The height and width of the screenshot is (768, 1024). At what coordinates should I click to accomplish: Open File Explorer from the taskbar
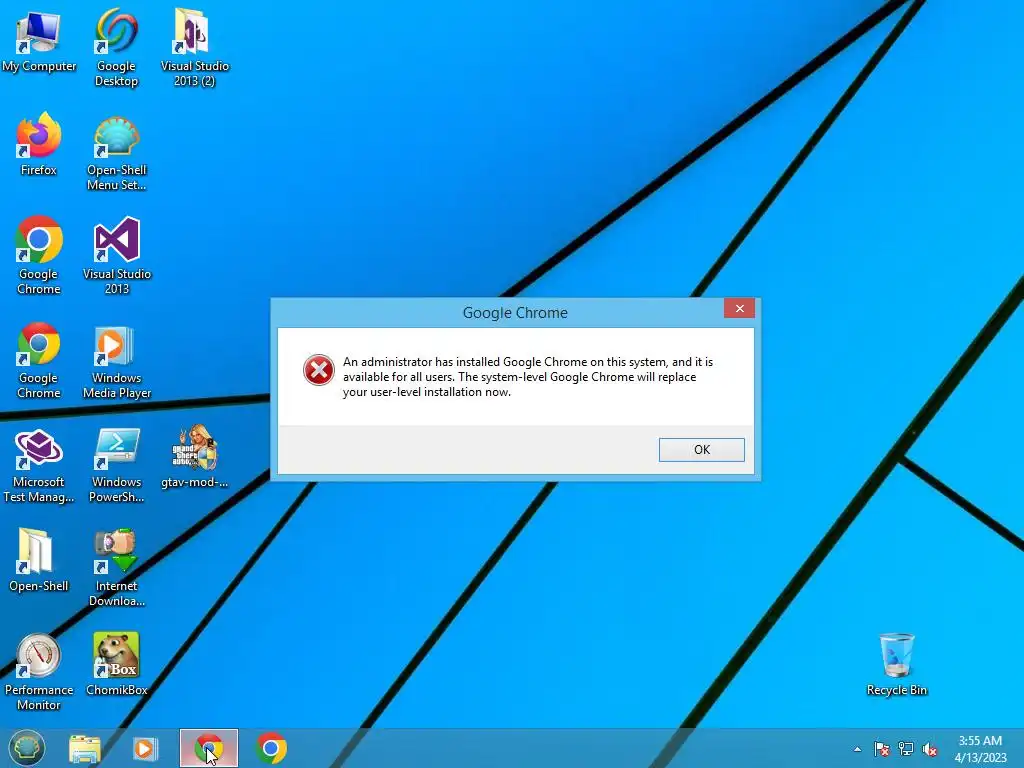pos(85,748)
